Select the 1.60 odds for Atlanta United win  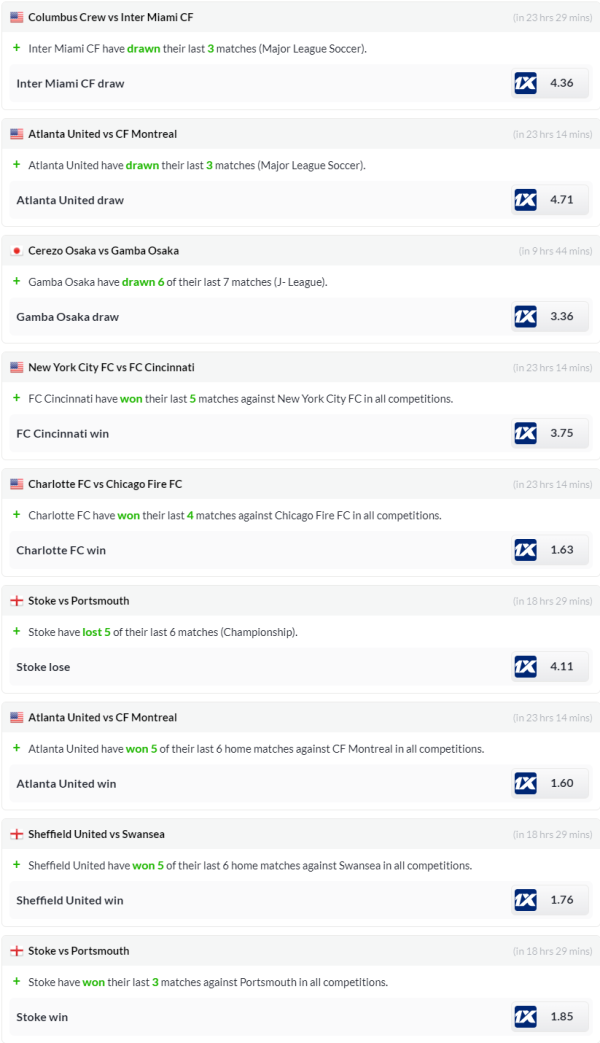(x=562, y=783)
